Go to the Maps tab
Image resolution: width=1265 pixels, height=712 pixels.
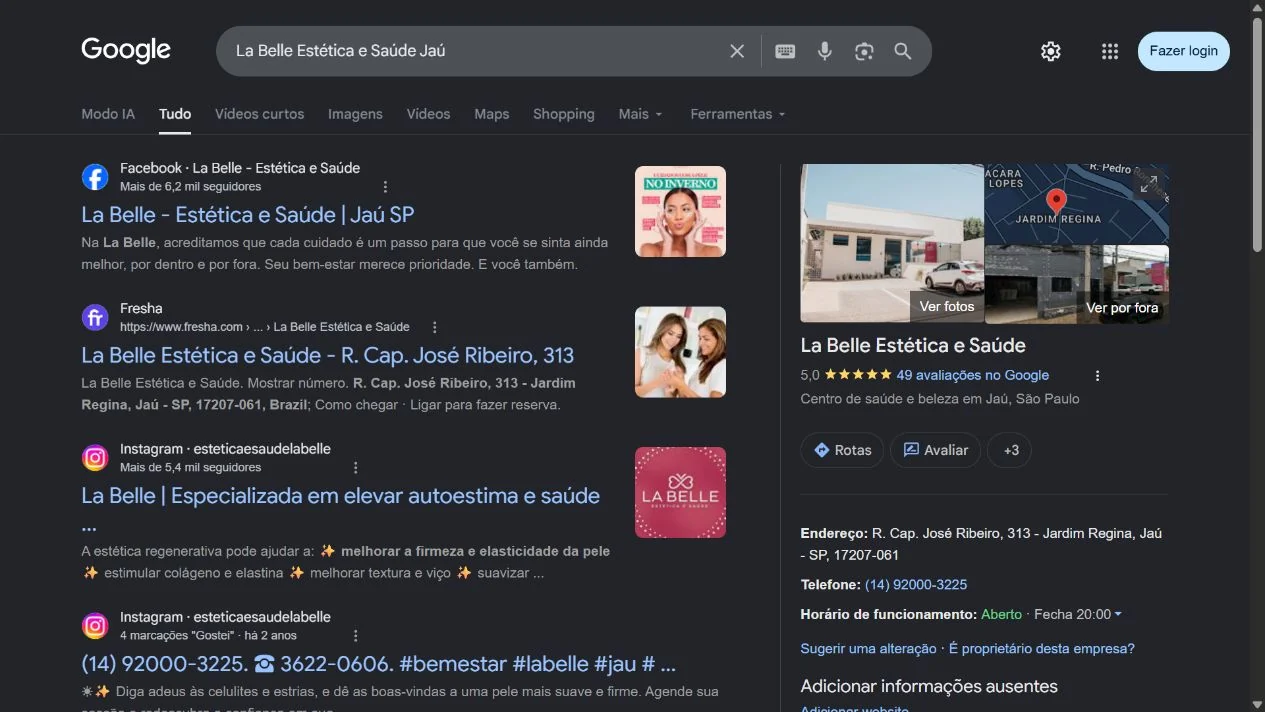click(x=491, y=114)
